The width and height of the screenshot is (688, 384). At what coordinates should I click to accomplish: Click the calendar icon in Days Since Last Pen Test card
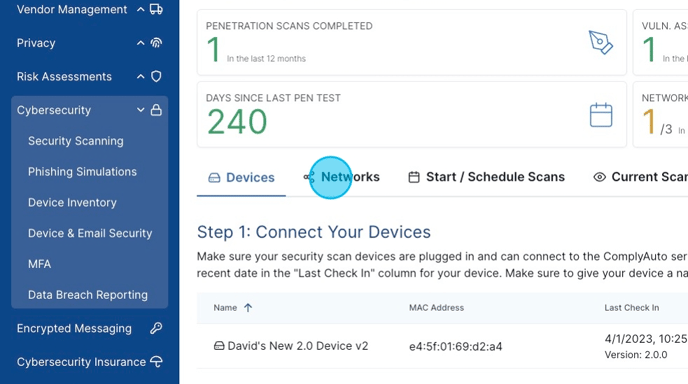[x=601, y=115]
